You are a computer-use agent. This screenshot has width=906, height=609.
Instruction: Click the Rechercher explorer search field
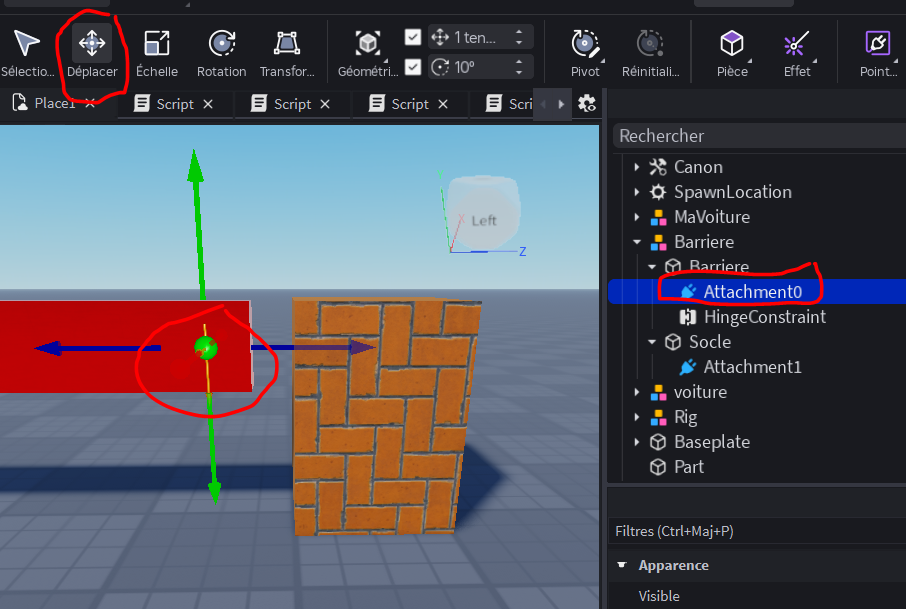pyautogui.click(x=758, y=136)
